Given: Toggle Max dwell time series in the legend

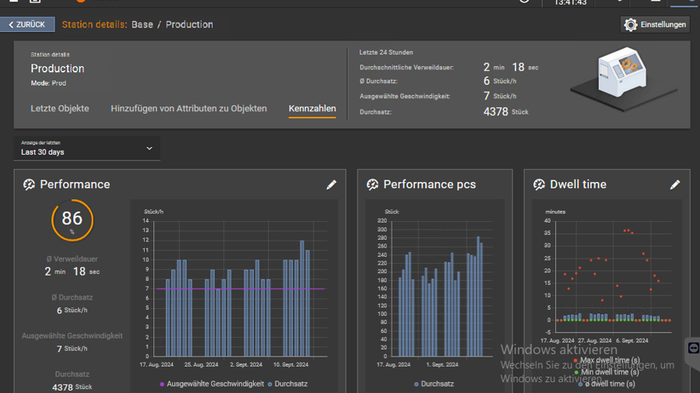Looking at the screenshot, I should (x=606, y=360).
